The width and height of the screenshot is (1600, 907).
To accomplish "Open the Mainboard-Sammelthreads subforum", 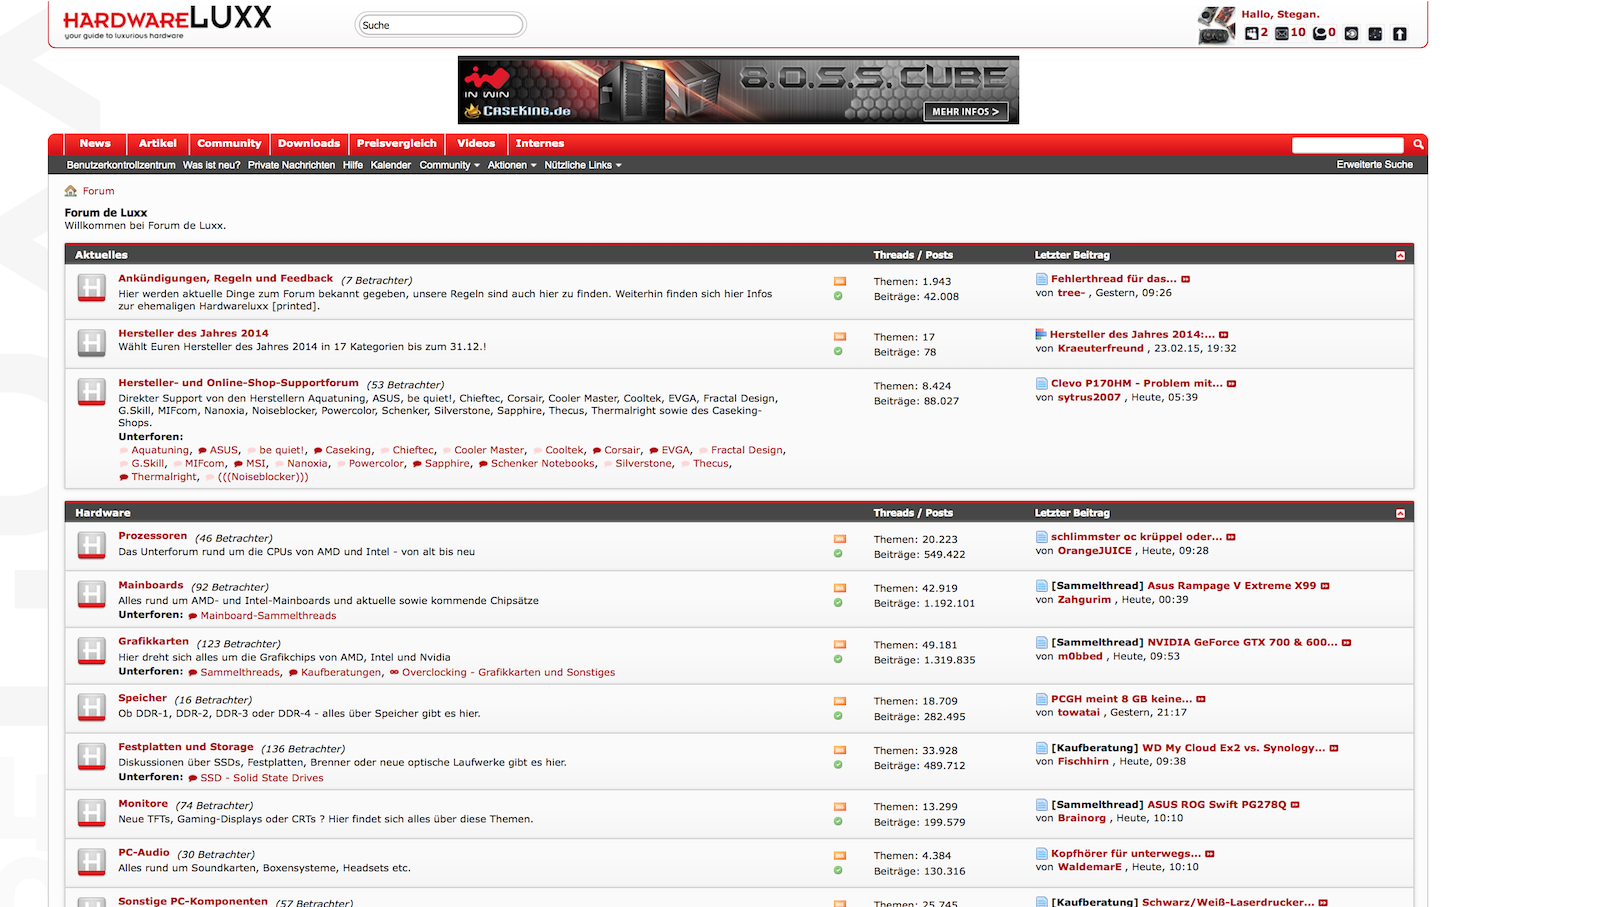I will point(268,616).
